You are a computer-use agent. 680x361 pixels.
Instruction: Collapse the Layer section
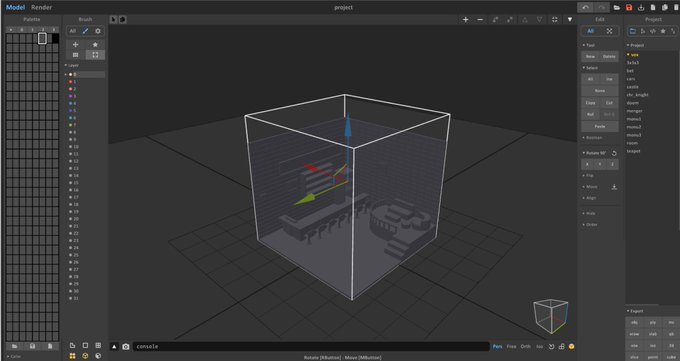pos(72,66)
